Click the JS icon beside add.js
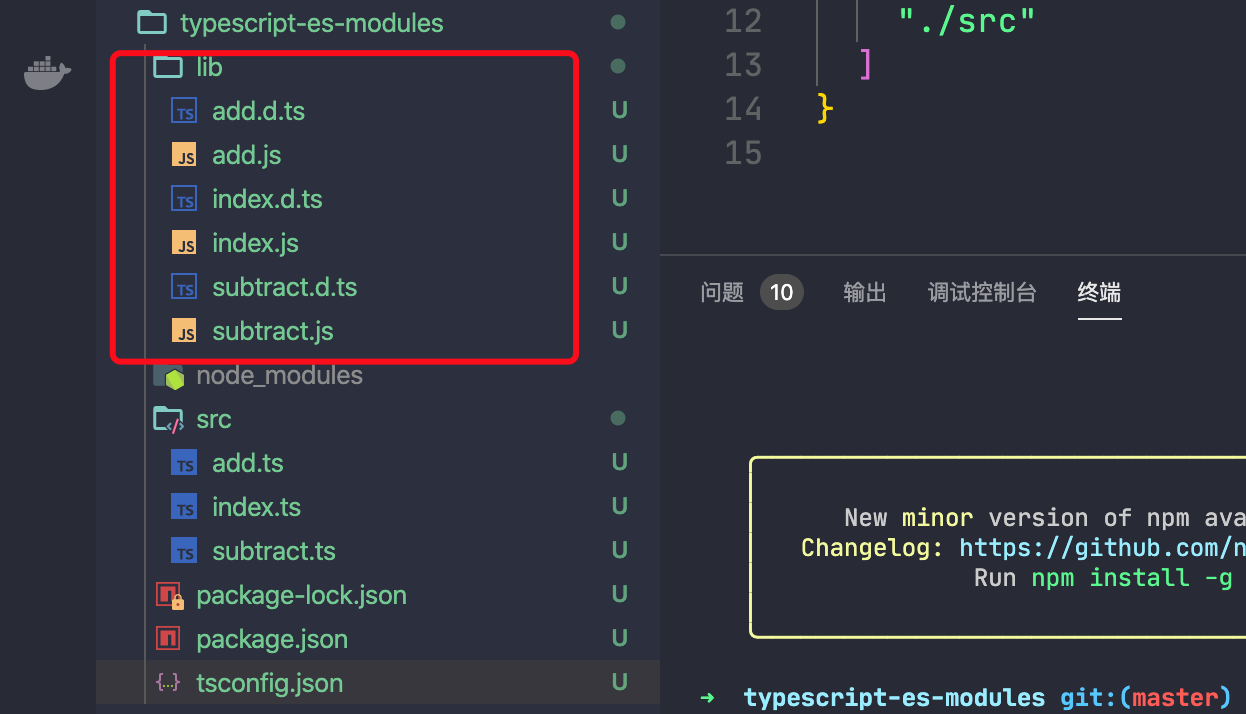 [184, 155]
